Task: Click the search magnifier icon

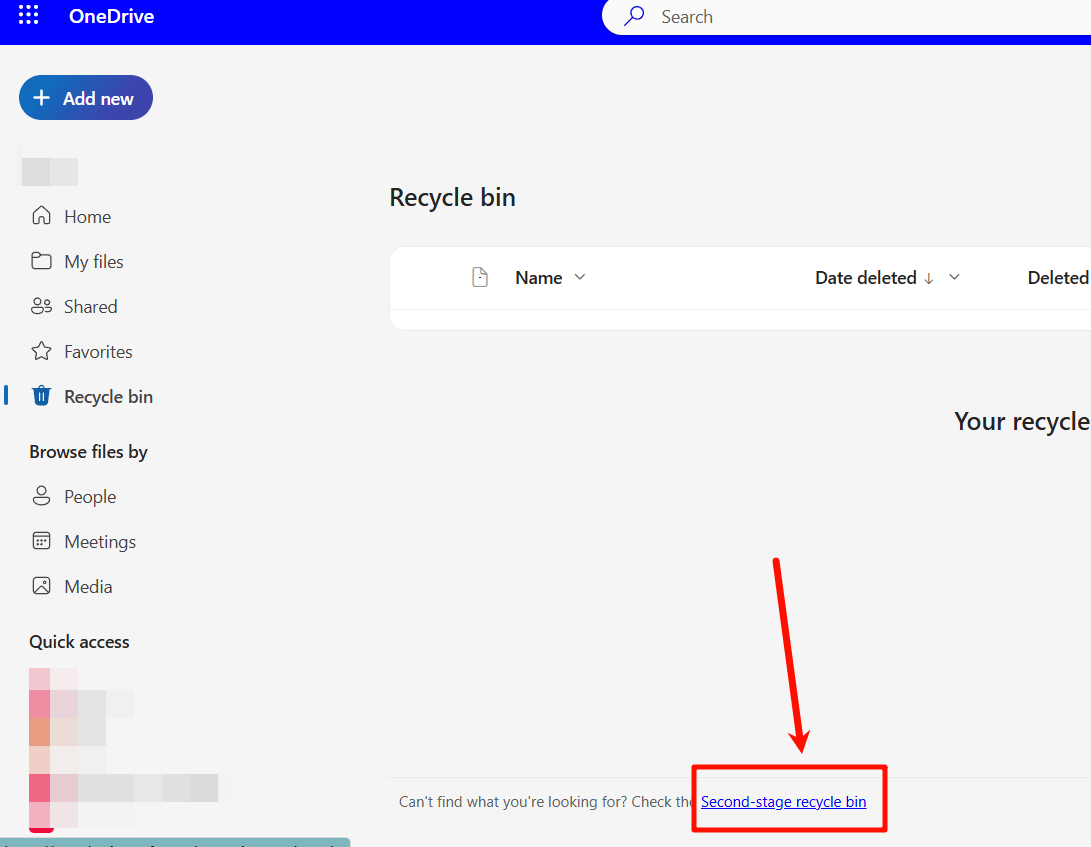Action: [633, 16]
